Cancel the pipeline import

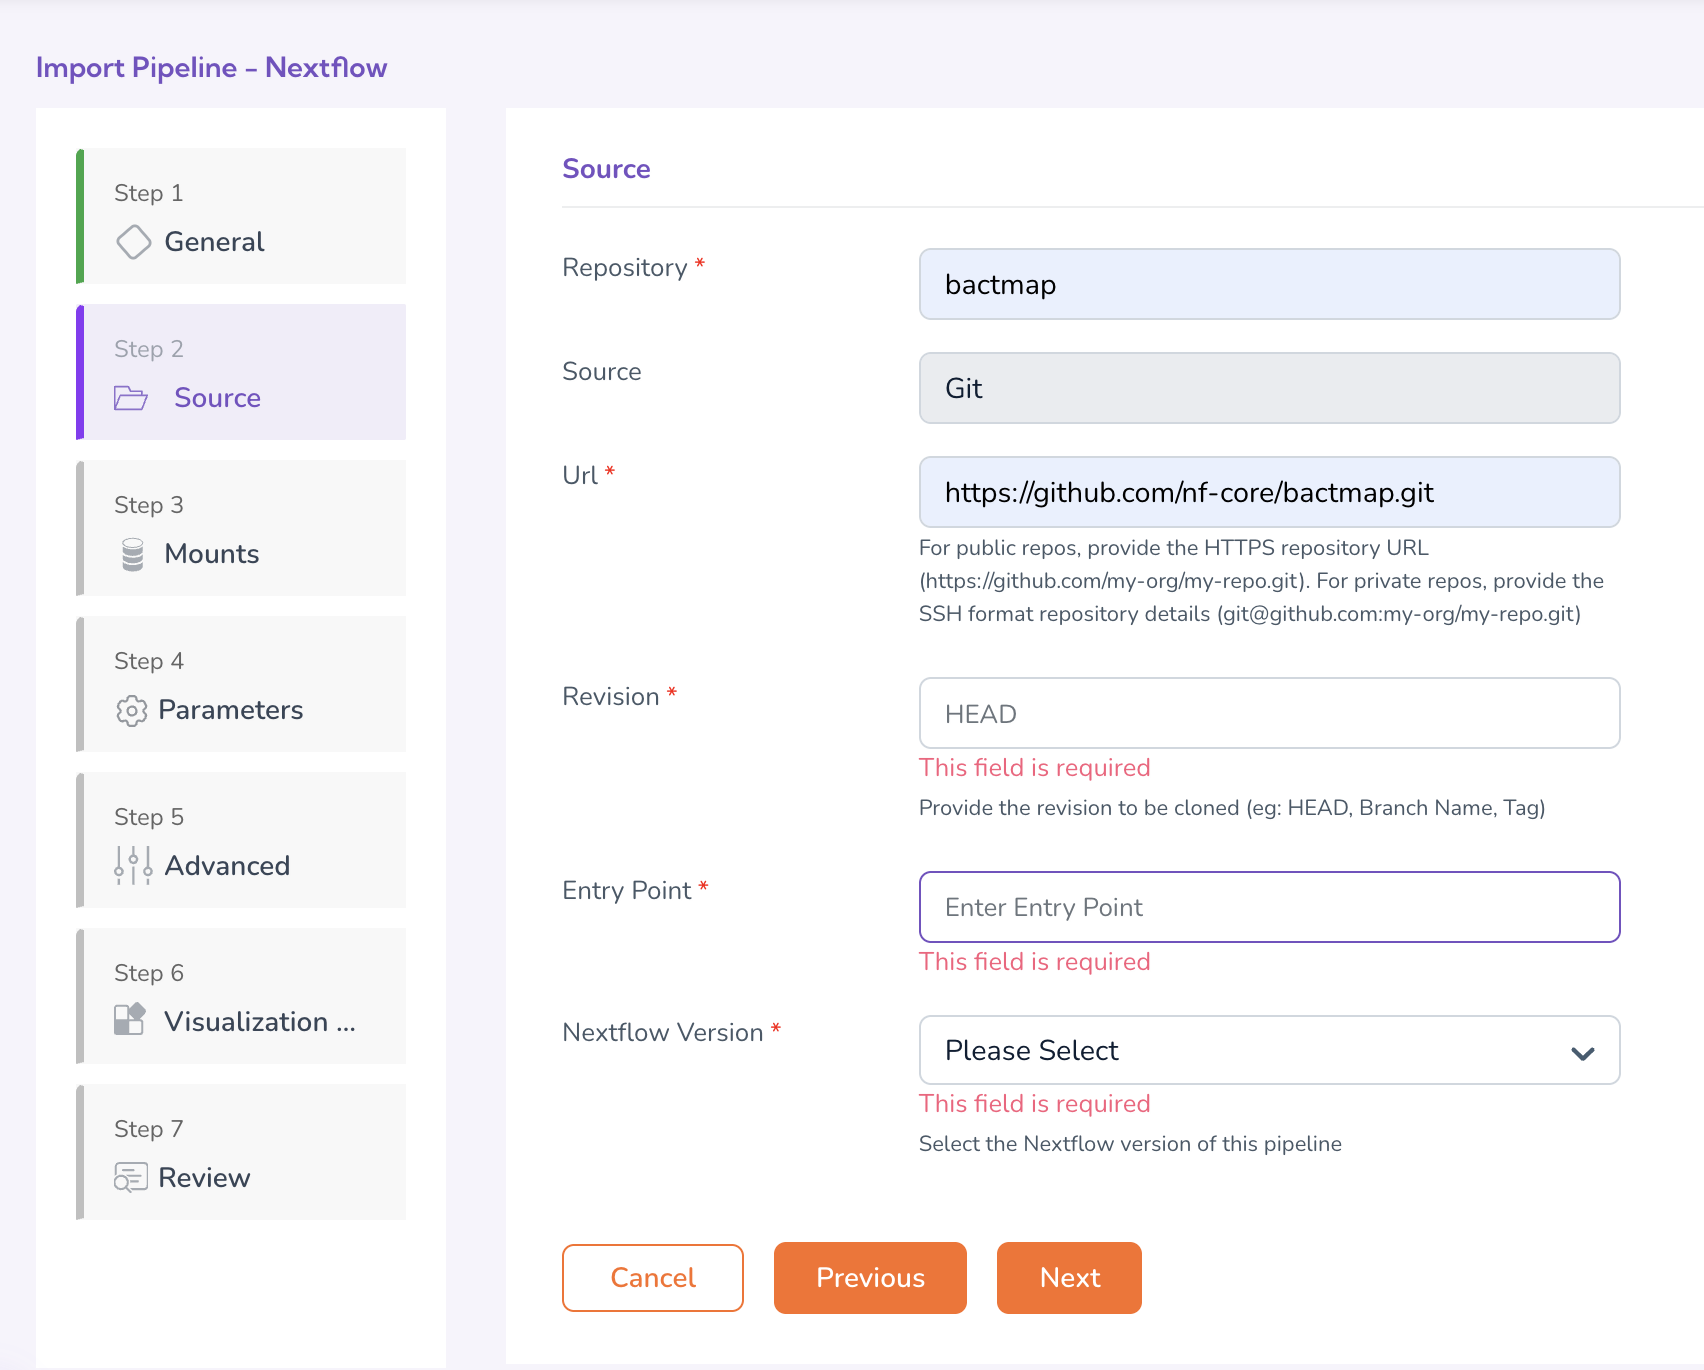652,1278
